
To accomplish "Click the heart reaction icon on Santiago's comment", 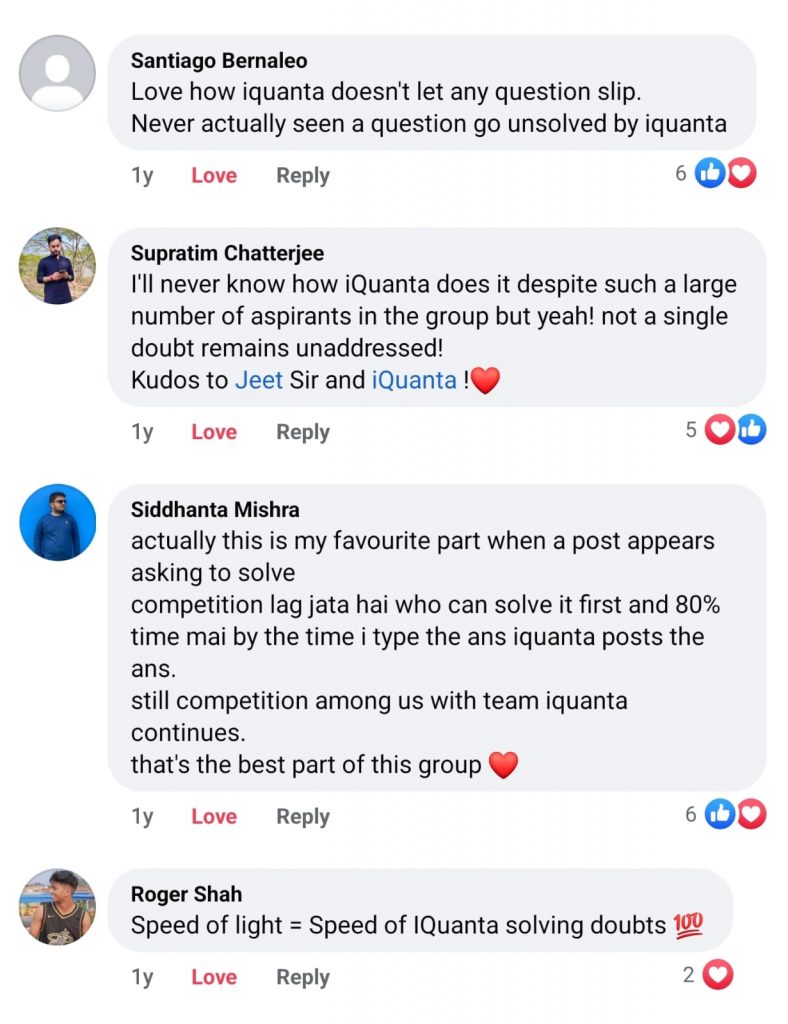I will coord(739,172).
